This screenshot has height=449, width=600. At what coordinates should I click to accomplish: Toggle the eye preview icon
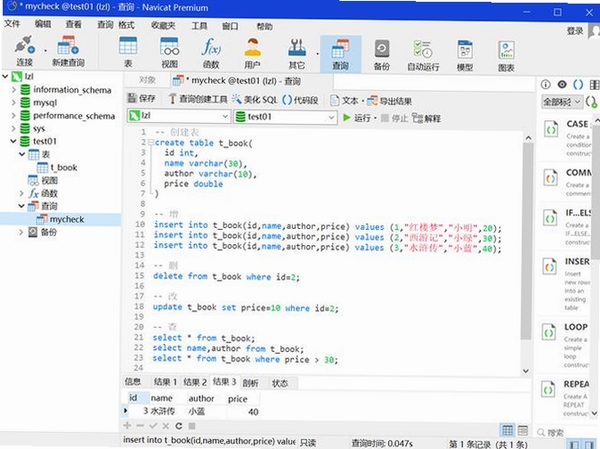tap(562, 84)
